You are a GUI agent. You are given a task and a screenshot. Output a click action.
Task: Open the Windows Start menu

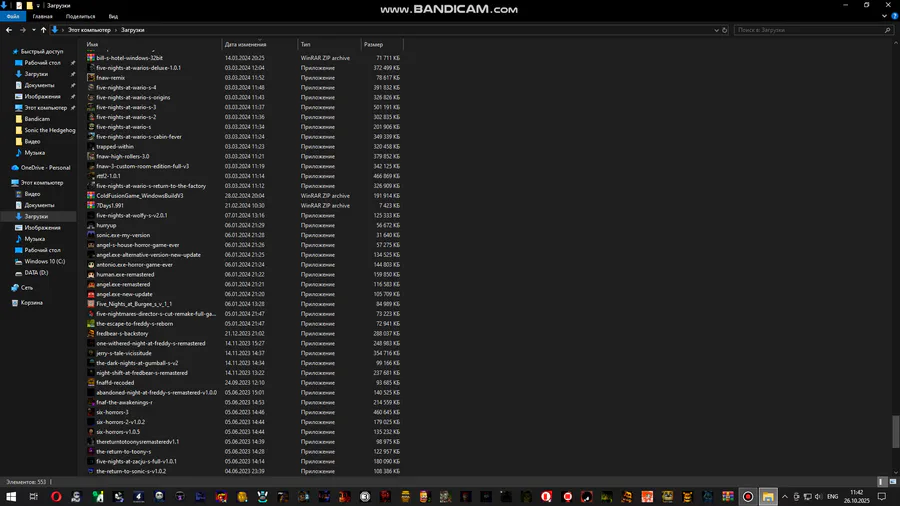click(11, 497)
